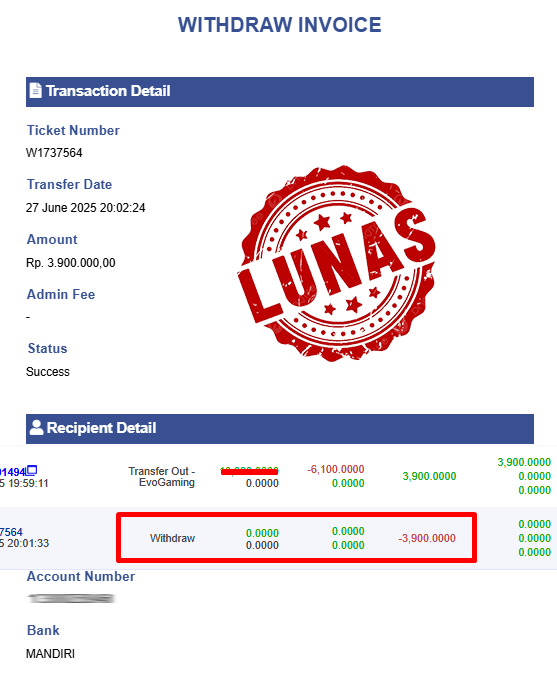Screen dimensions: 557x683
Task: Click the Amount label
Action: coord(52,239)
